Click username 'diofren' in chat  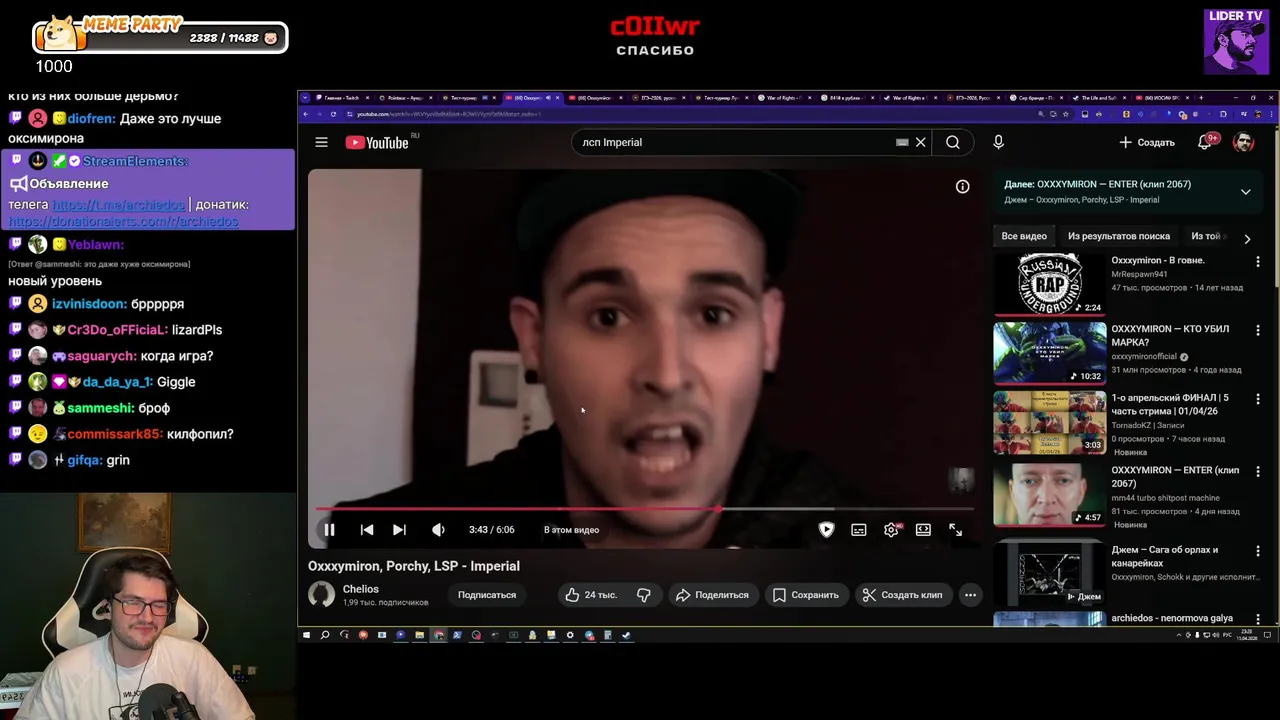pos(91,118)
